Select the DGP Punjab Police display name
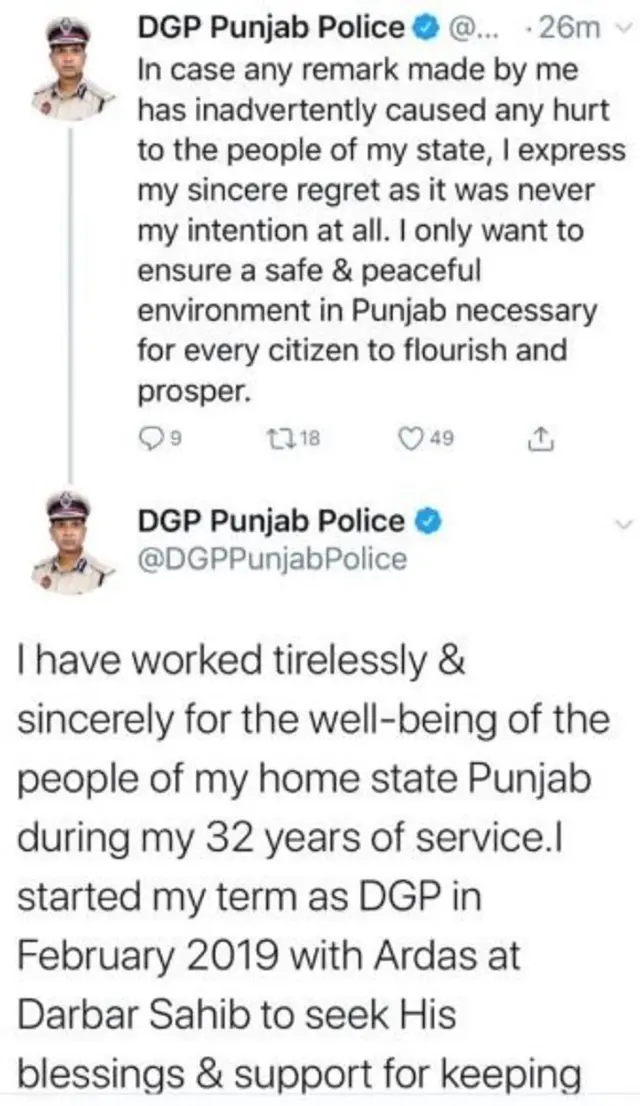The width and height of the screenshot is (640, 1106). point(270,28)
